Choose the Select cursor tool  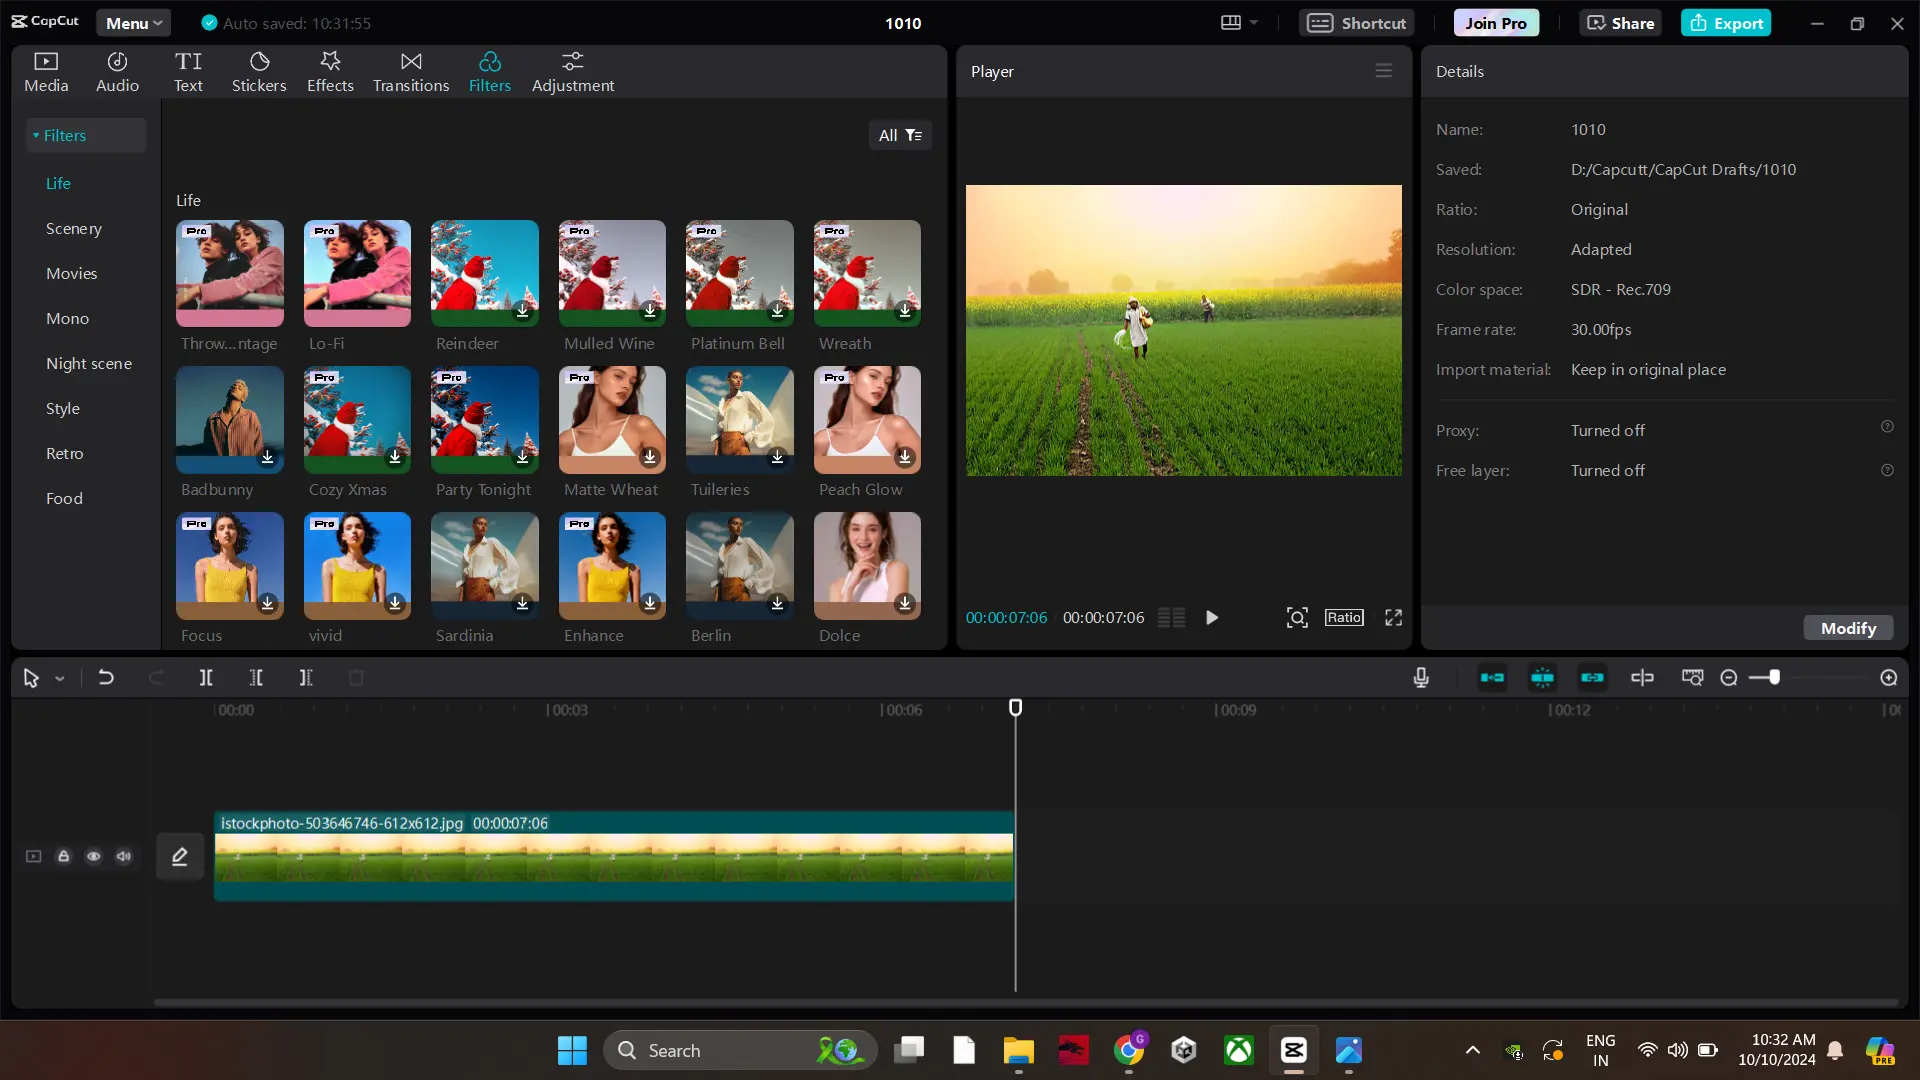31,678
